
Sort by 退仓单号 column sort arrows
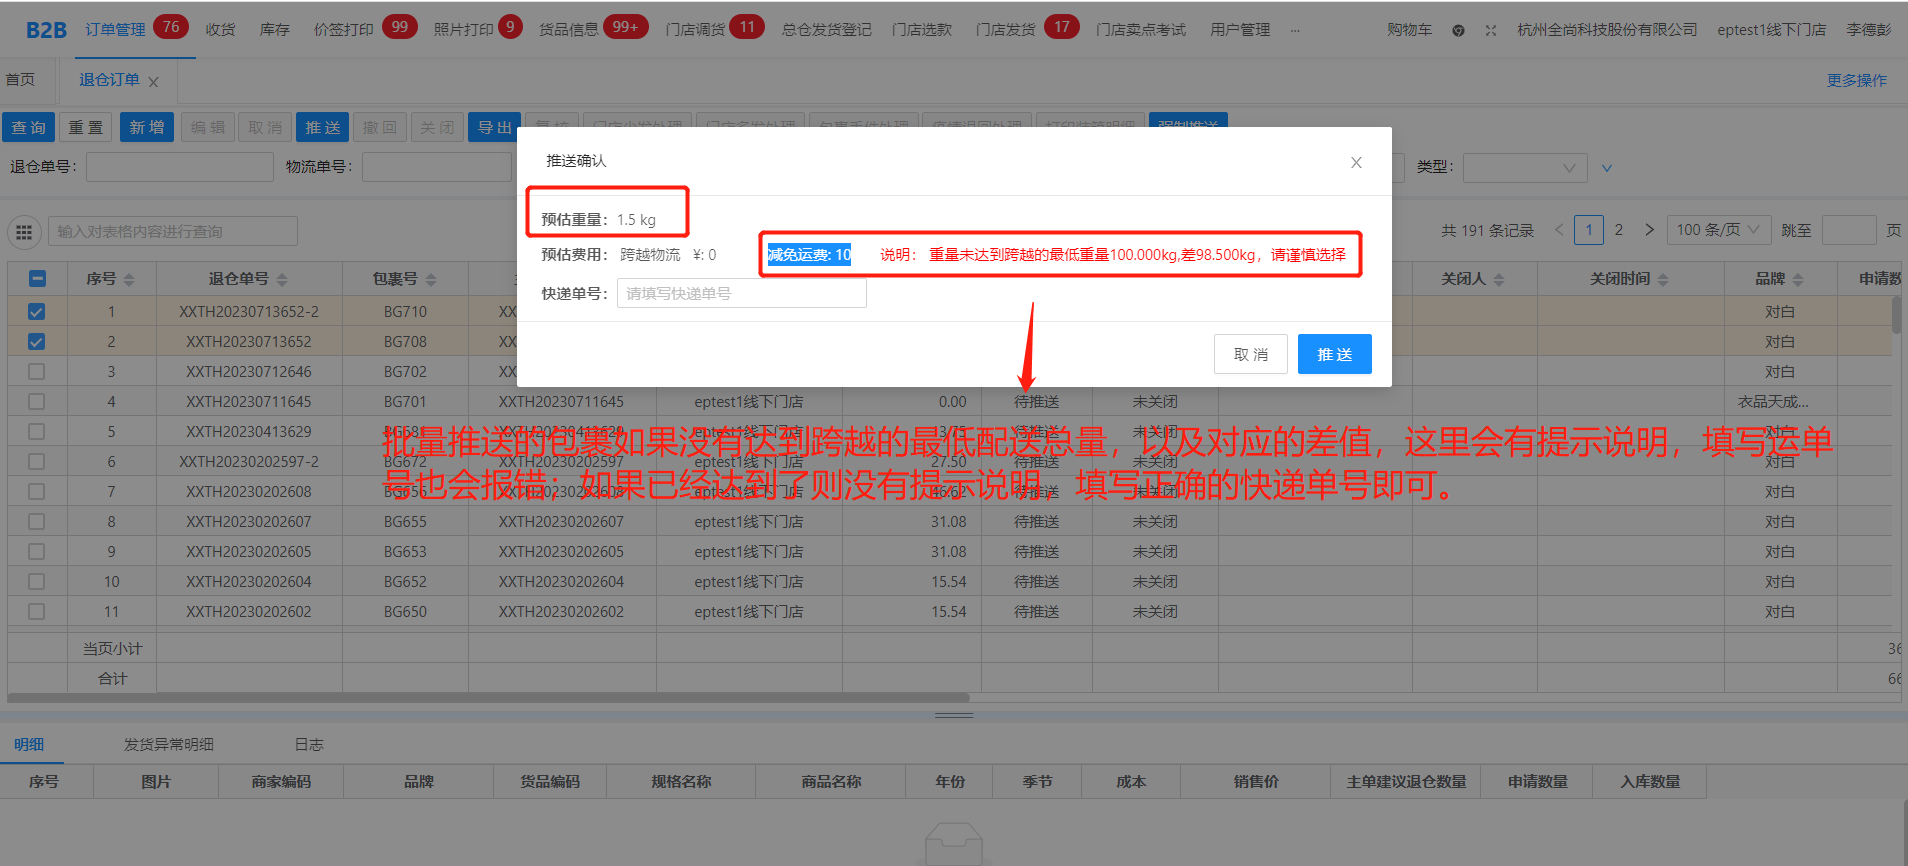(x=282, y=280)
